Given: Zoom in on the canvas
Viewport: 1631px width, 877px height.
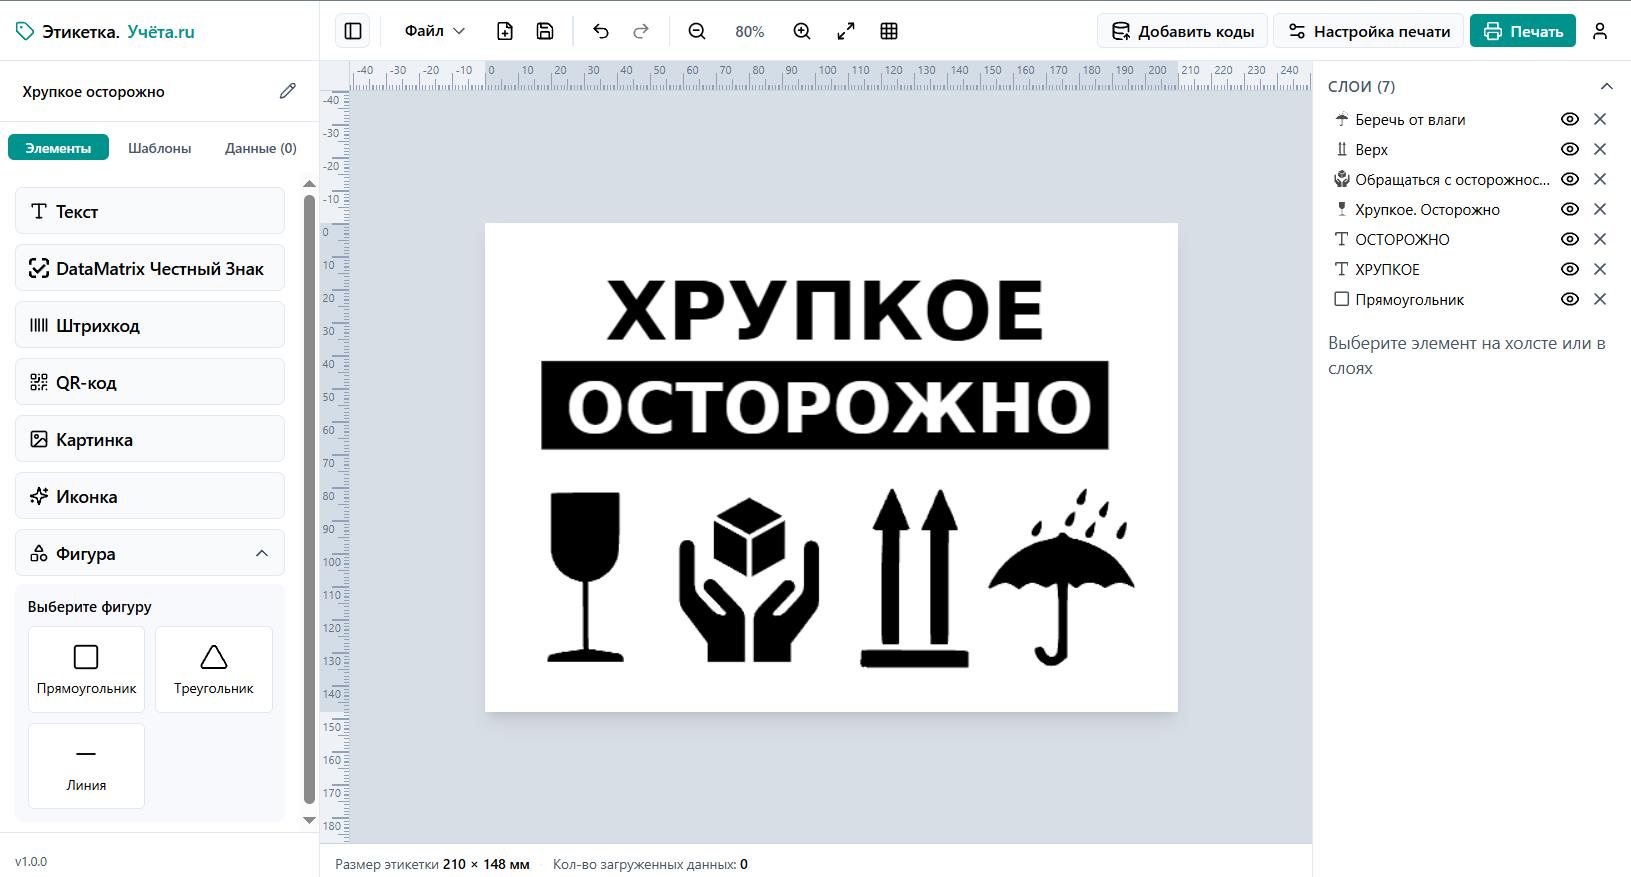Looking at the screenshot, I should (x=802, y=31).
